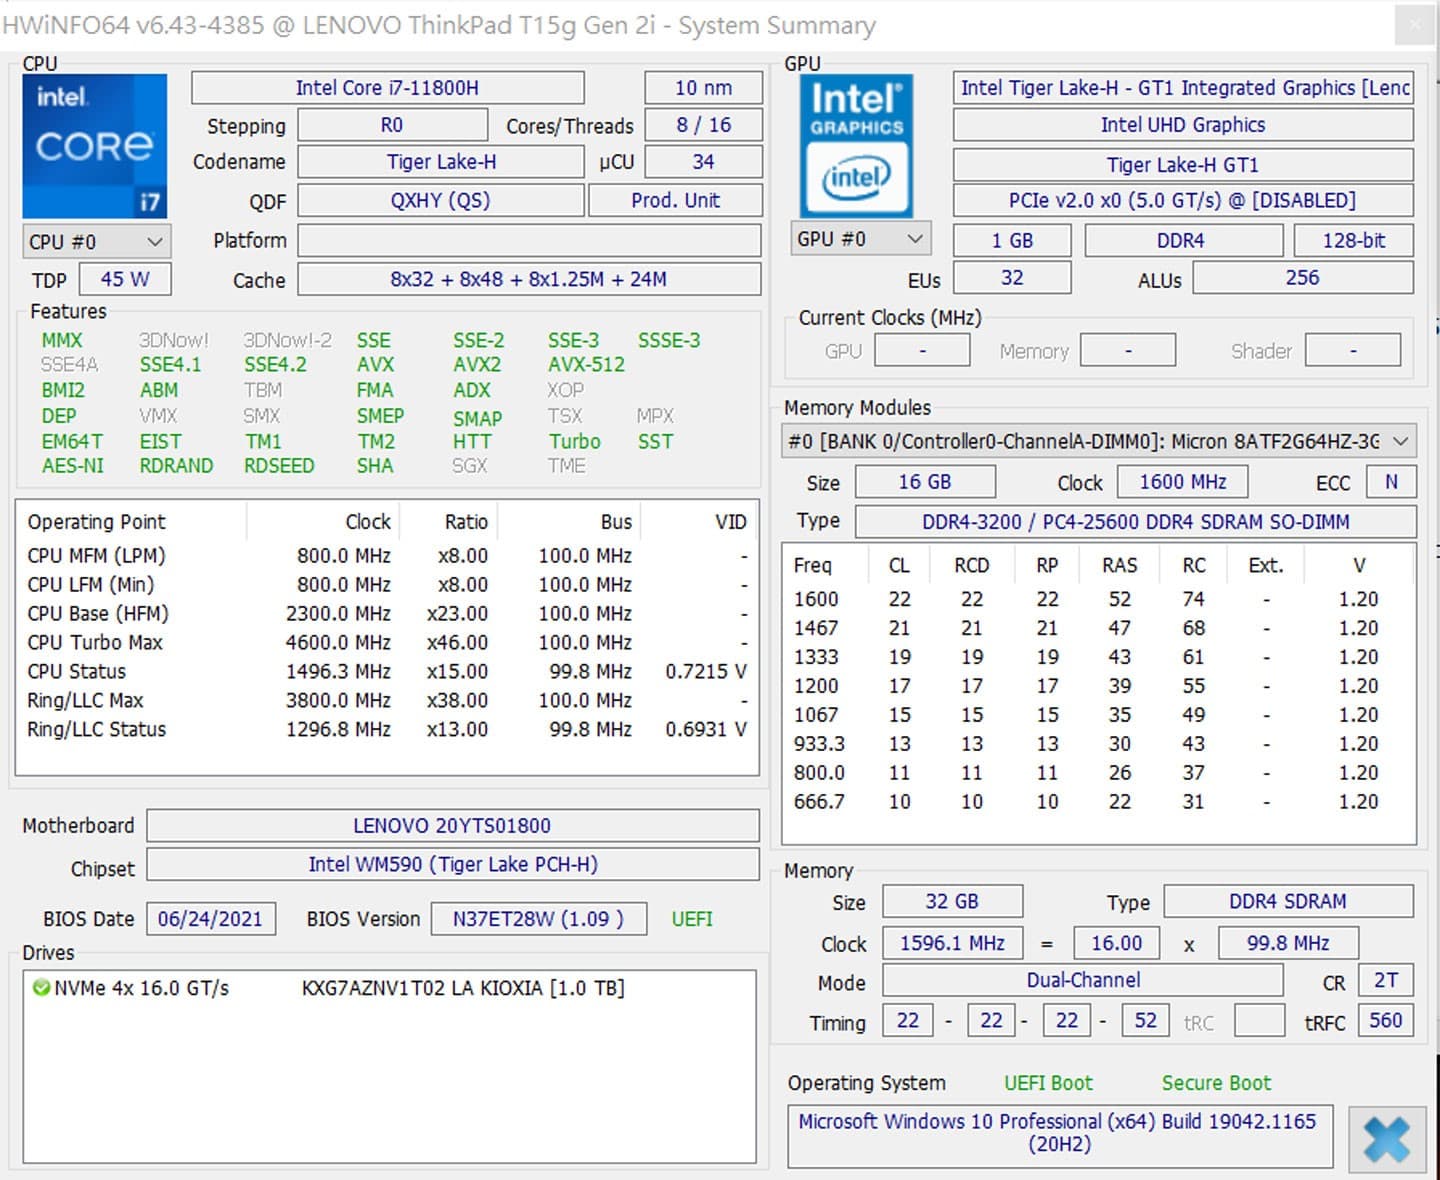This screenshot has height=1180, width=1440.
Task: Close the System Summary window
Action: coord(1415,25)
